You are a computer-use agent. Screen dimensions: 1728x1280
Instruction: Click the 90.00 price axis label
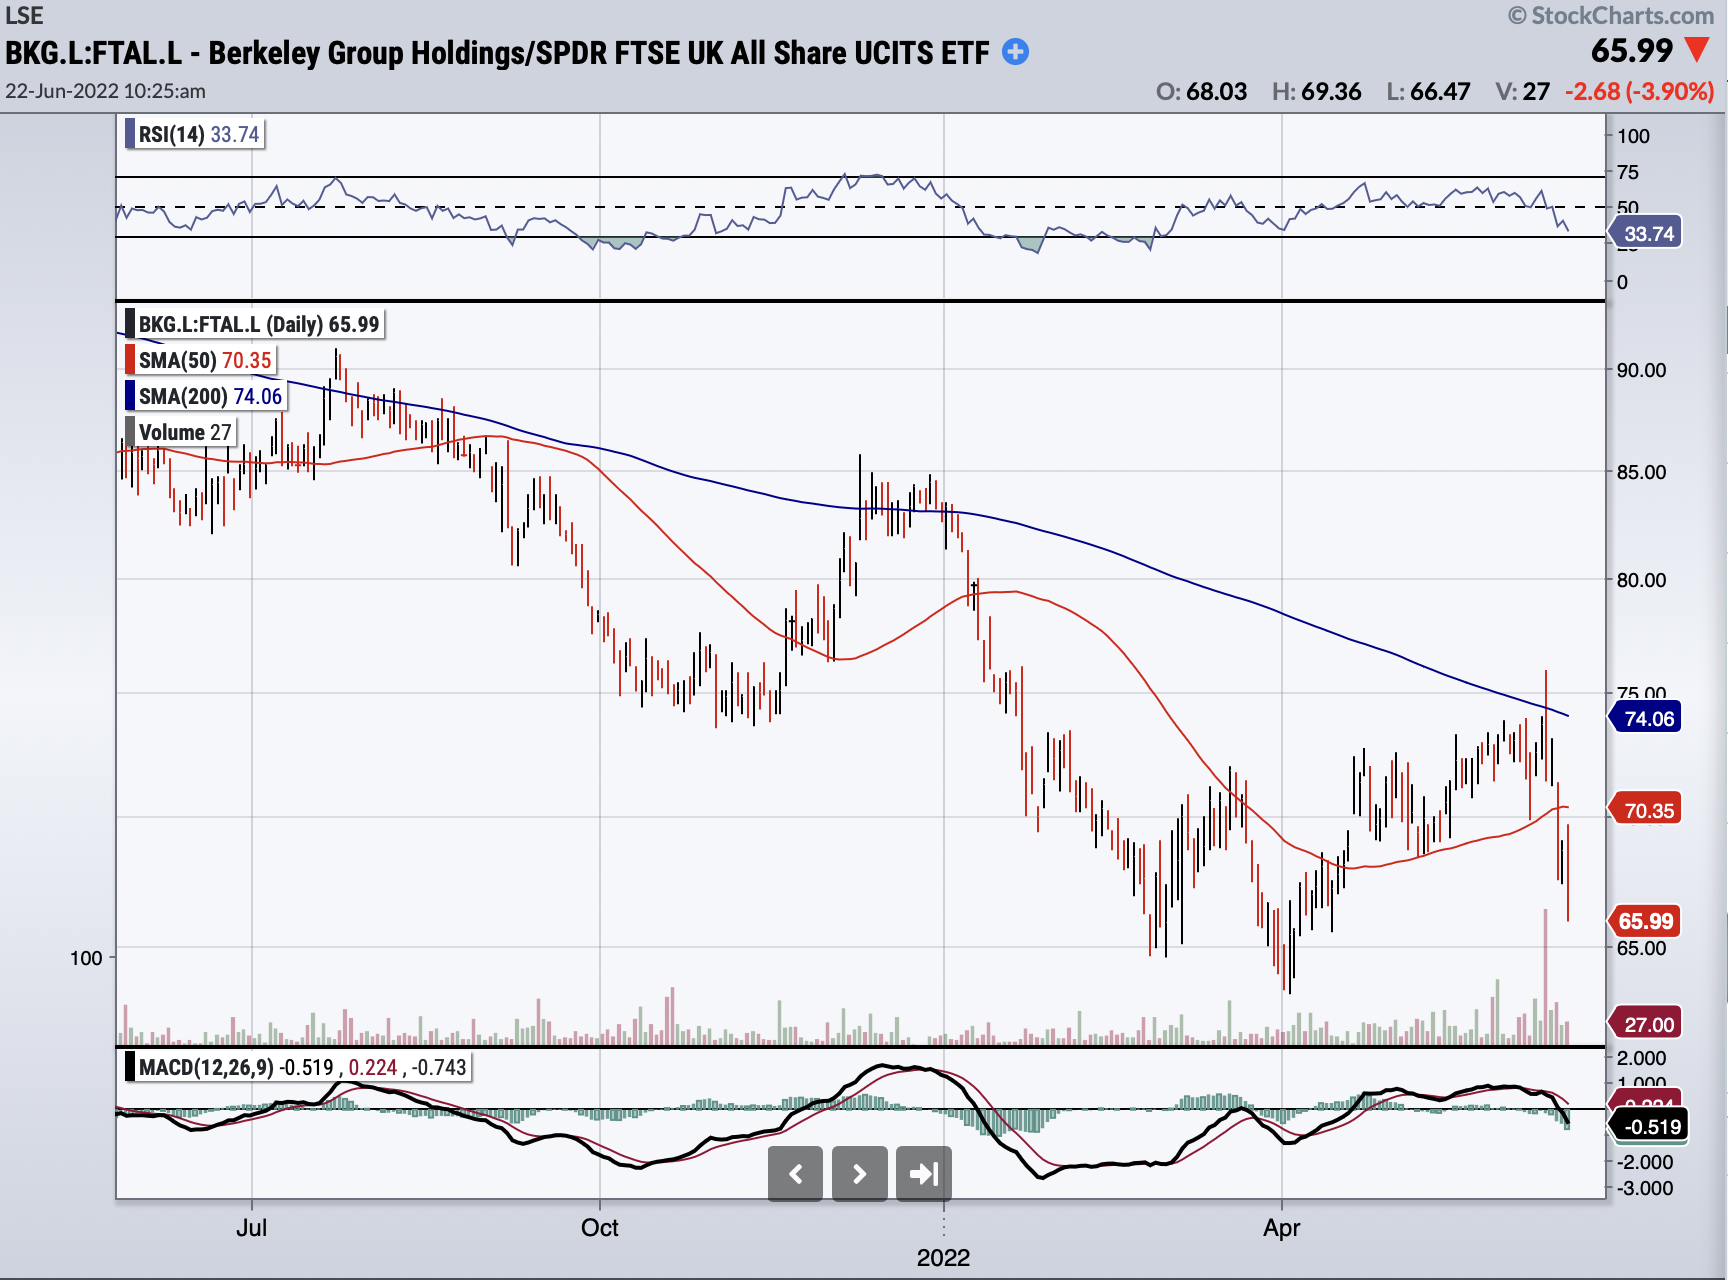coord(1642,370)
